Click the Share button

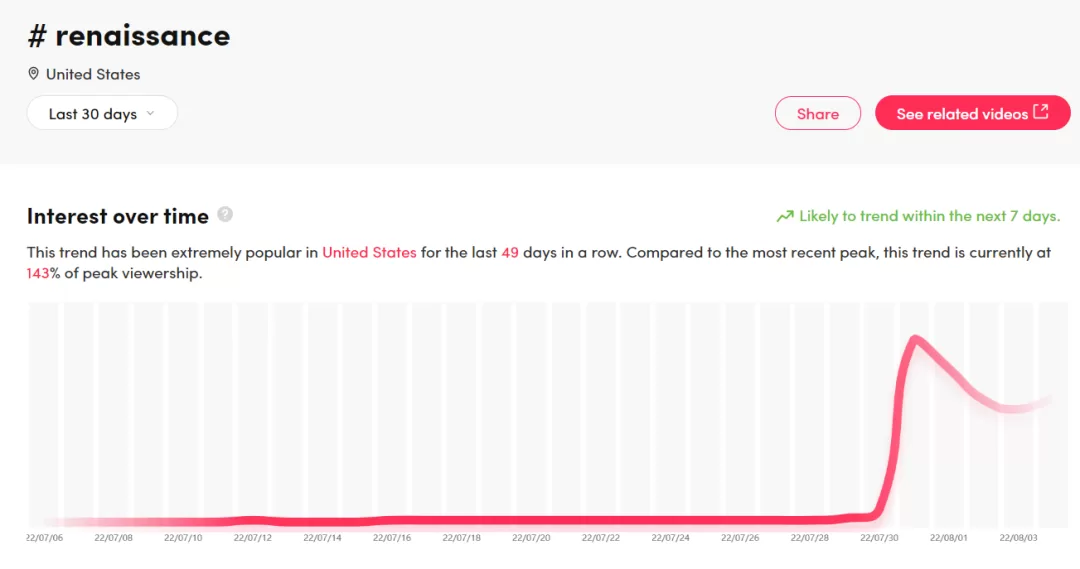point(818,114)
